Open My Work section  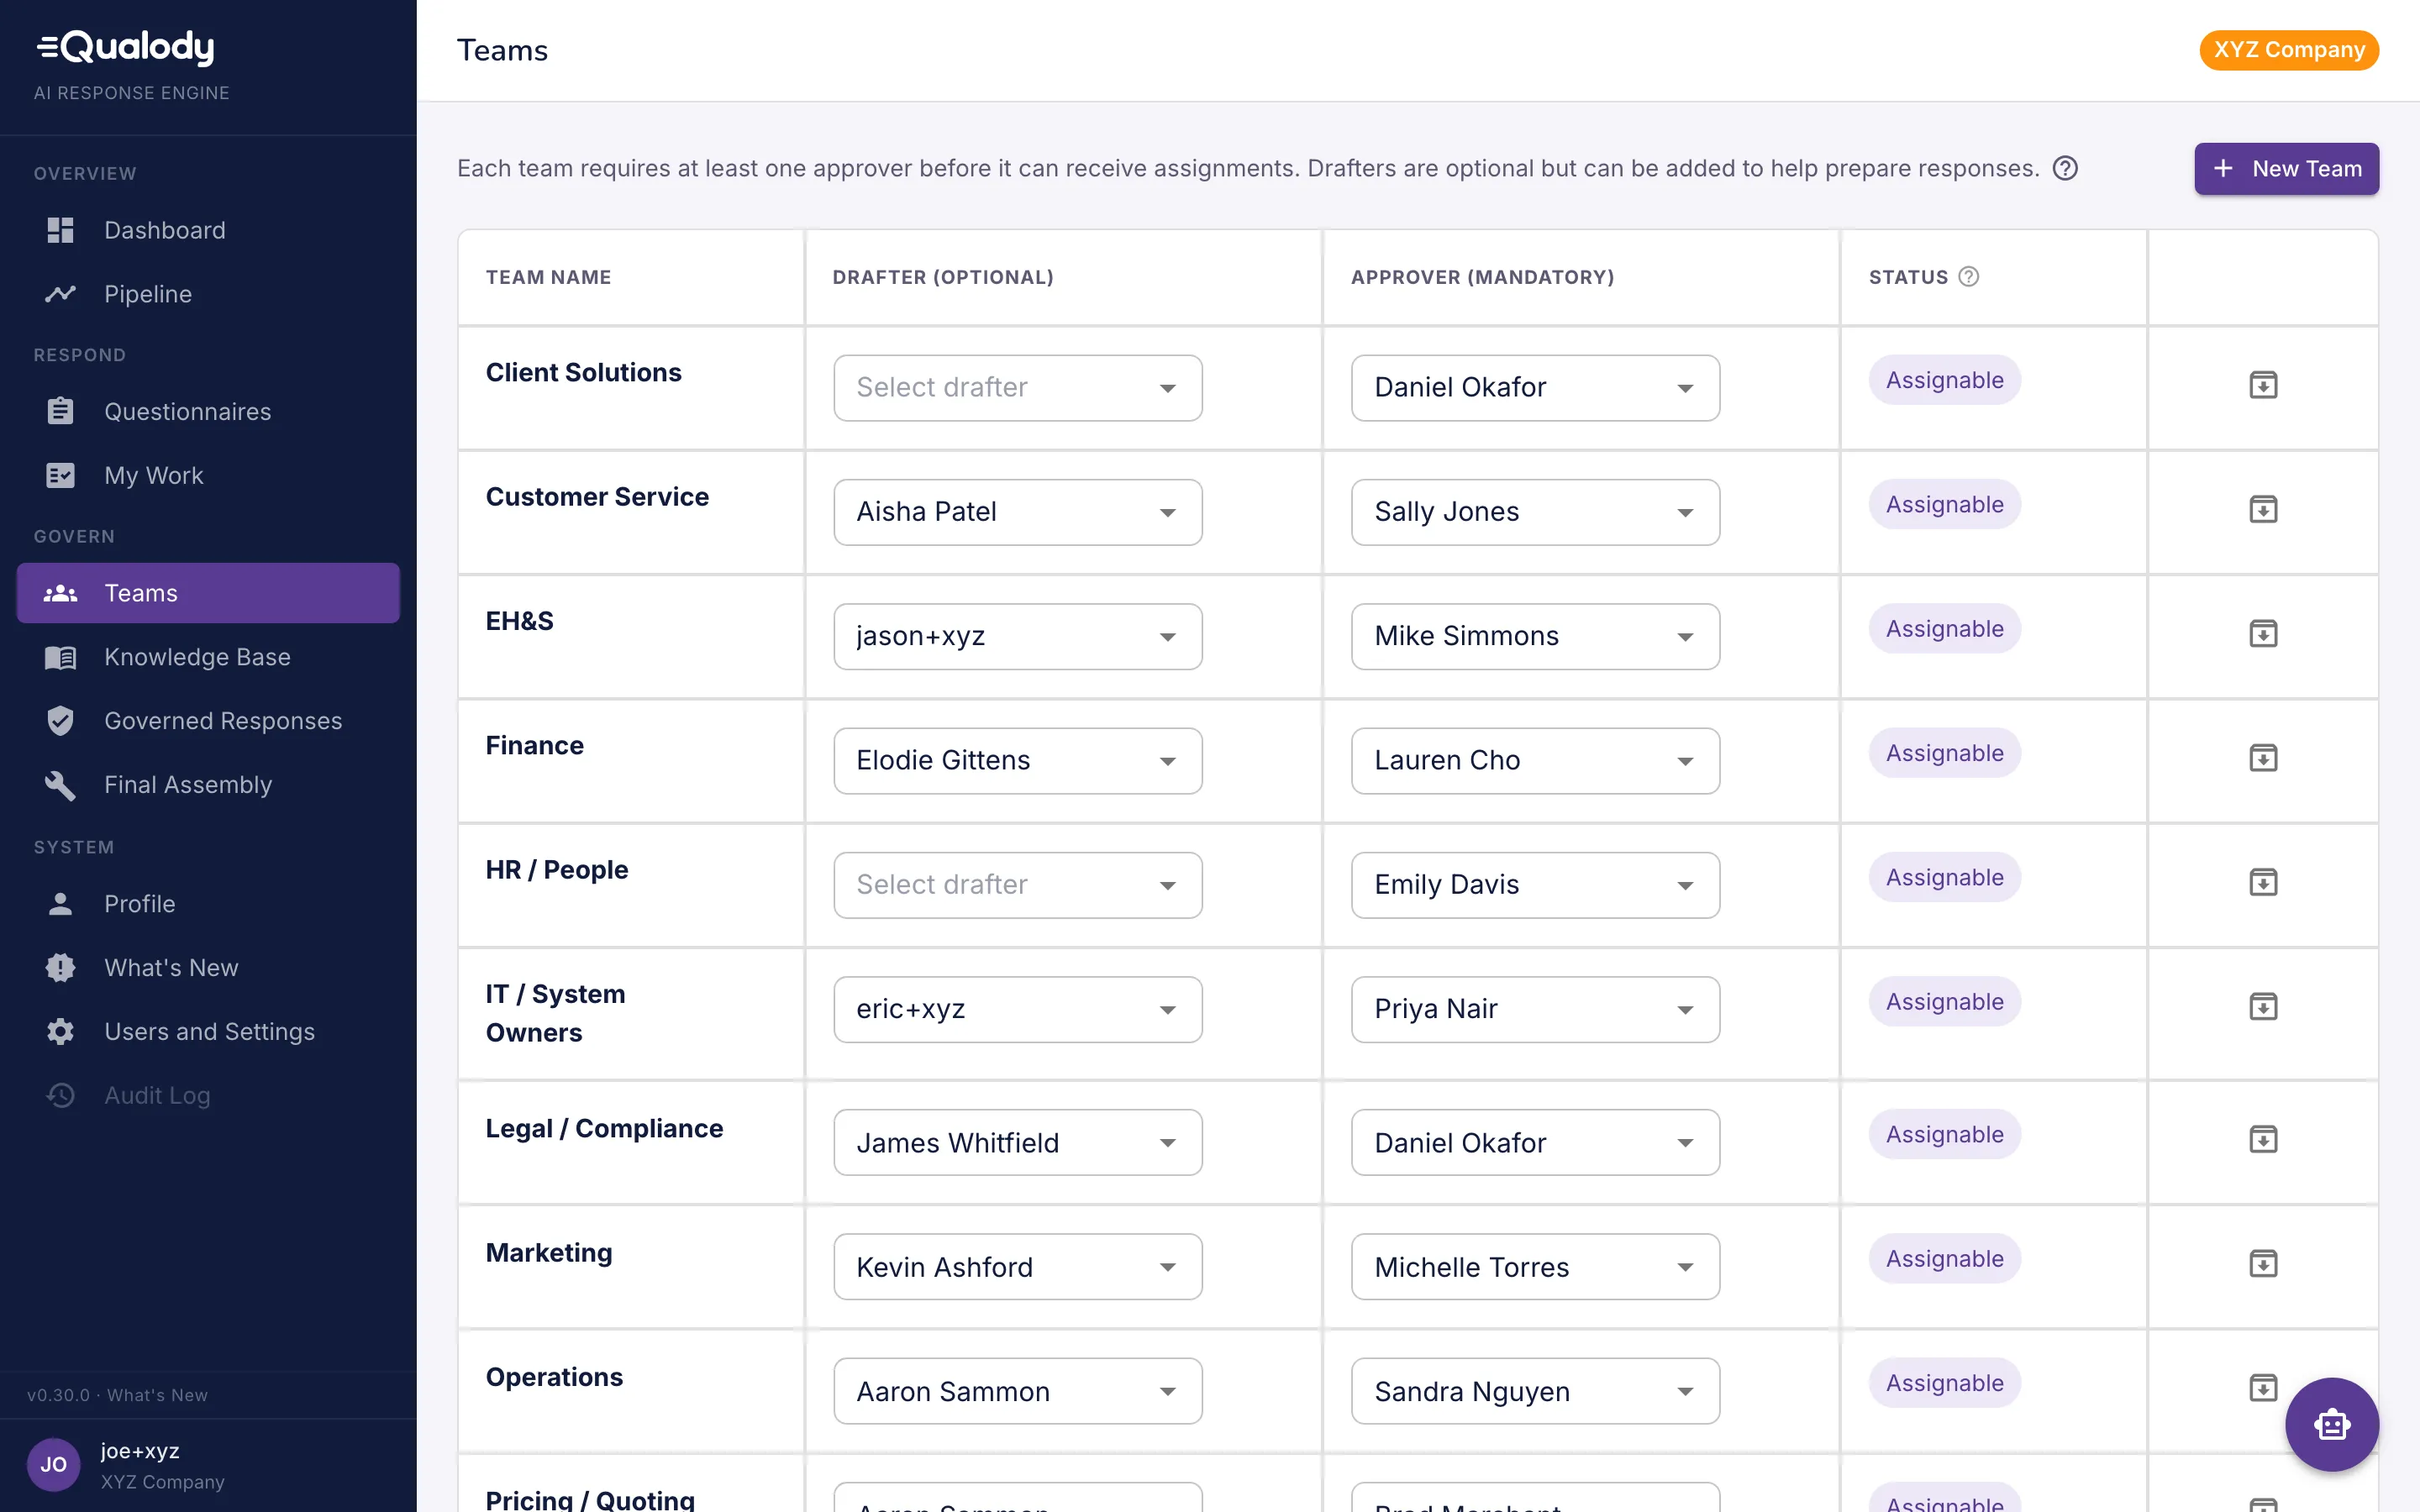208,475
